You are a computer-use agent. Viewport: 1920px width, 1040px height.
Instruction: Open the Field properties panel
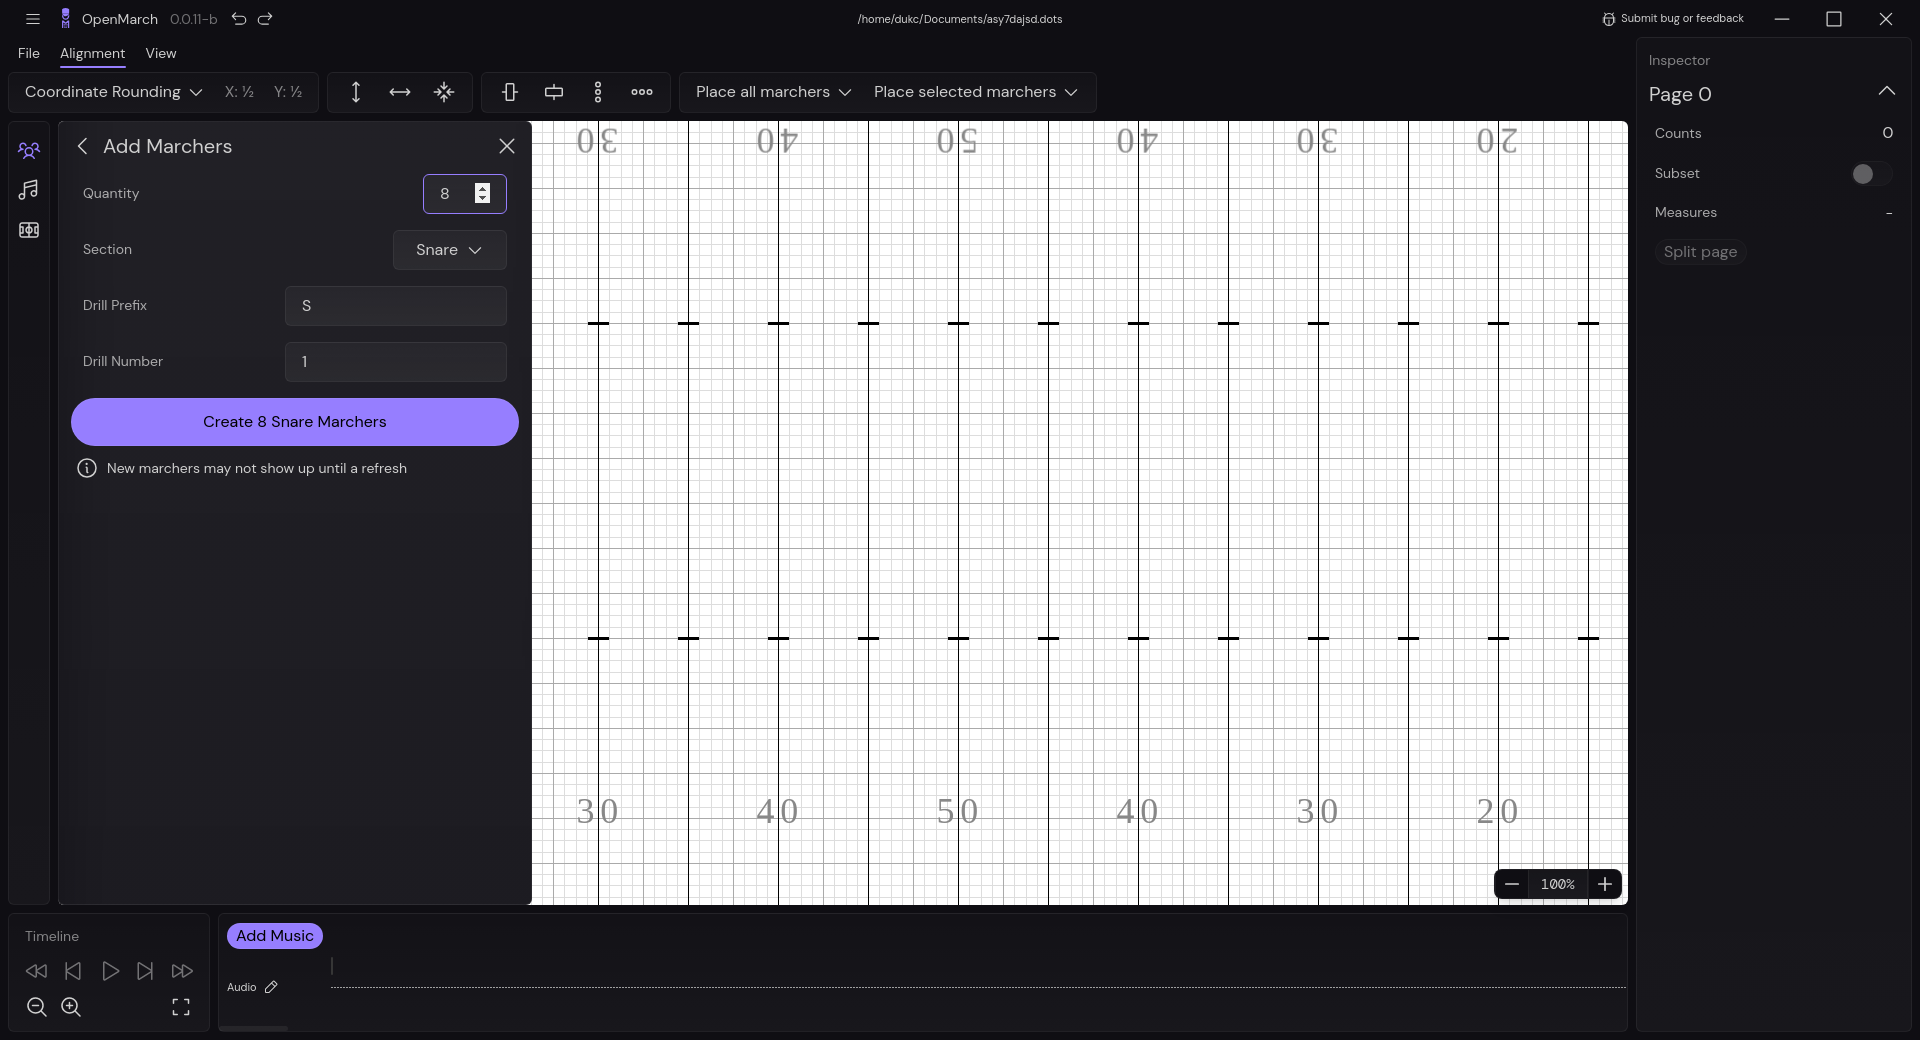click(x=29, y=230)
